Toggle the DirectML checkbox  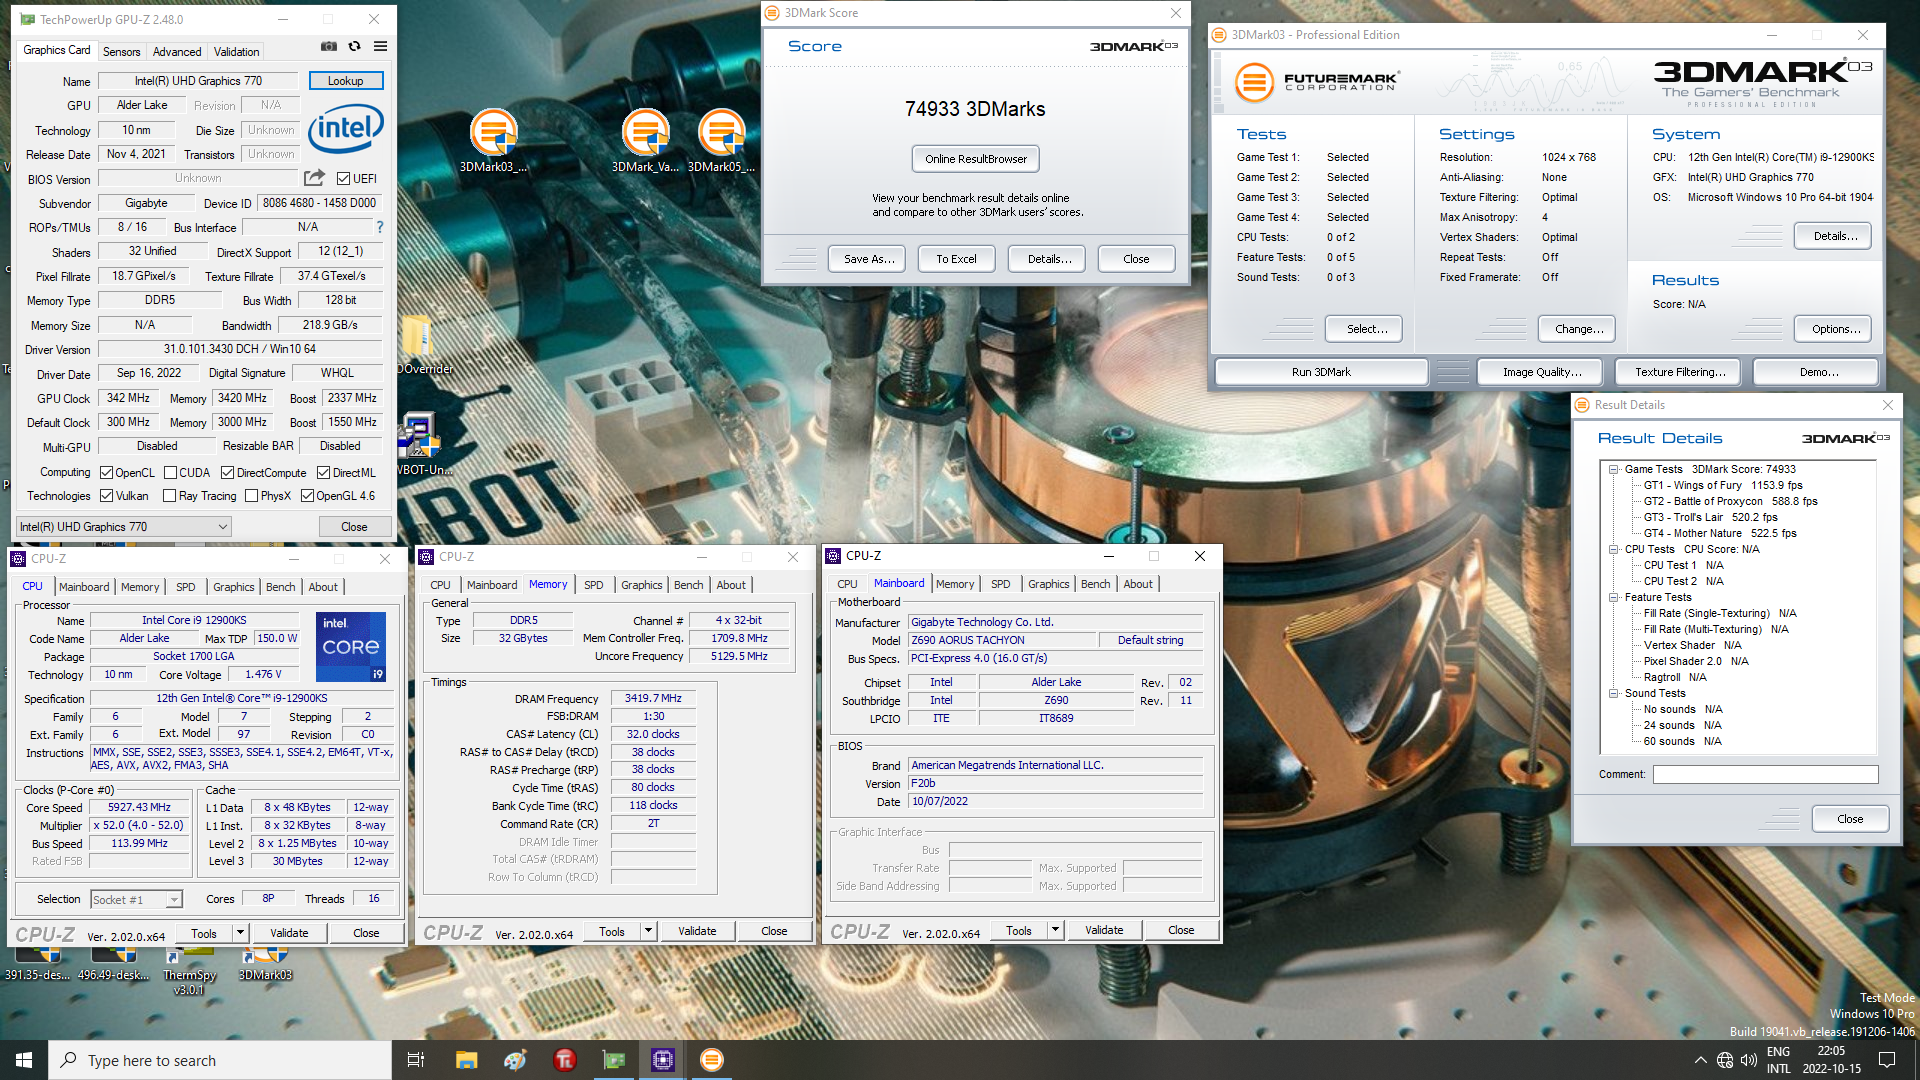click(323, 473)
